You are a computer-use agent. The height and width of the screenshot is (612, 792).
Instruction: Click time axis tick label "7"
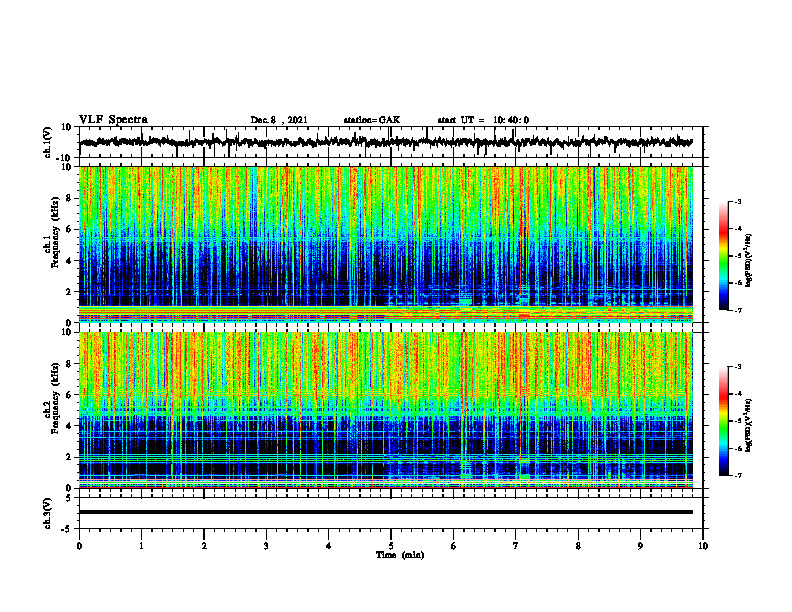point(516,546)
